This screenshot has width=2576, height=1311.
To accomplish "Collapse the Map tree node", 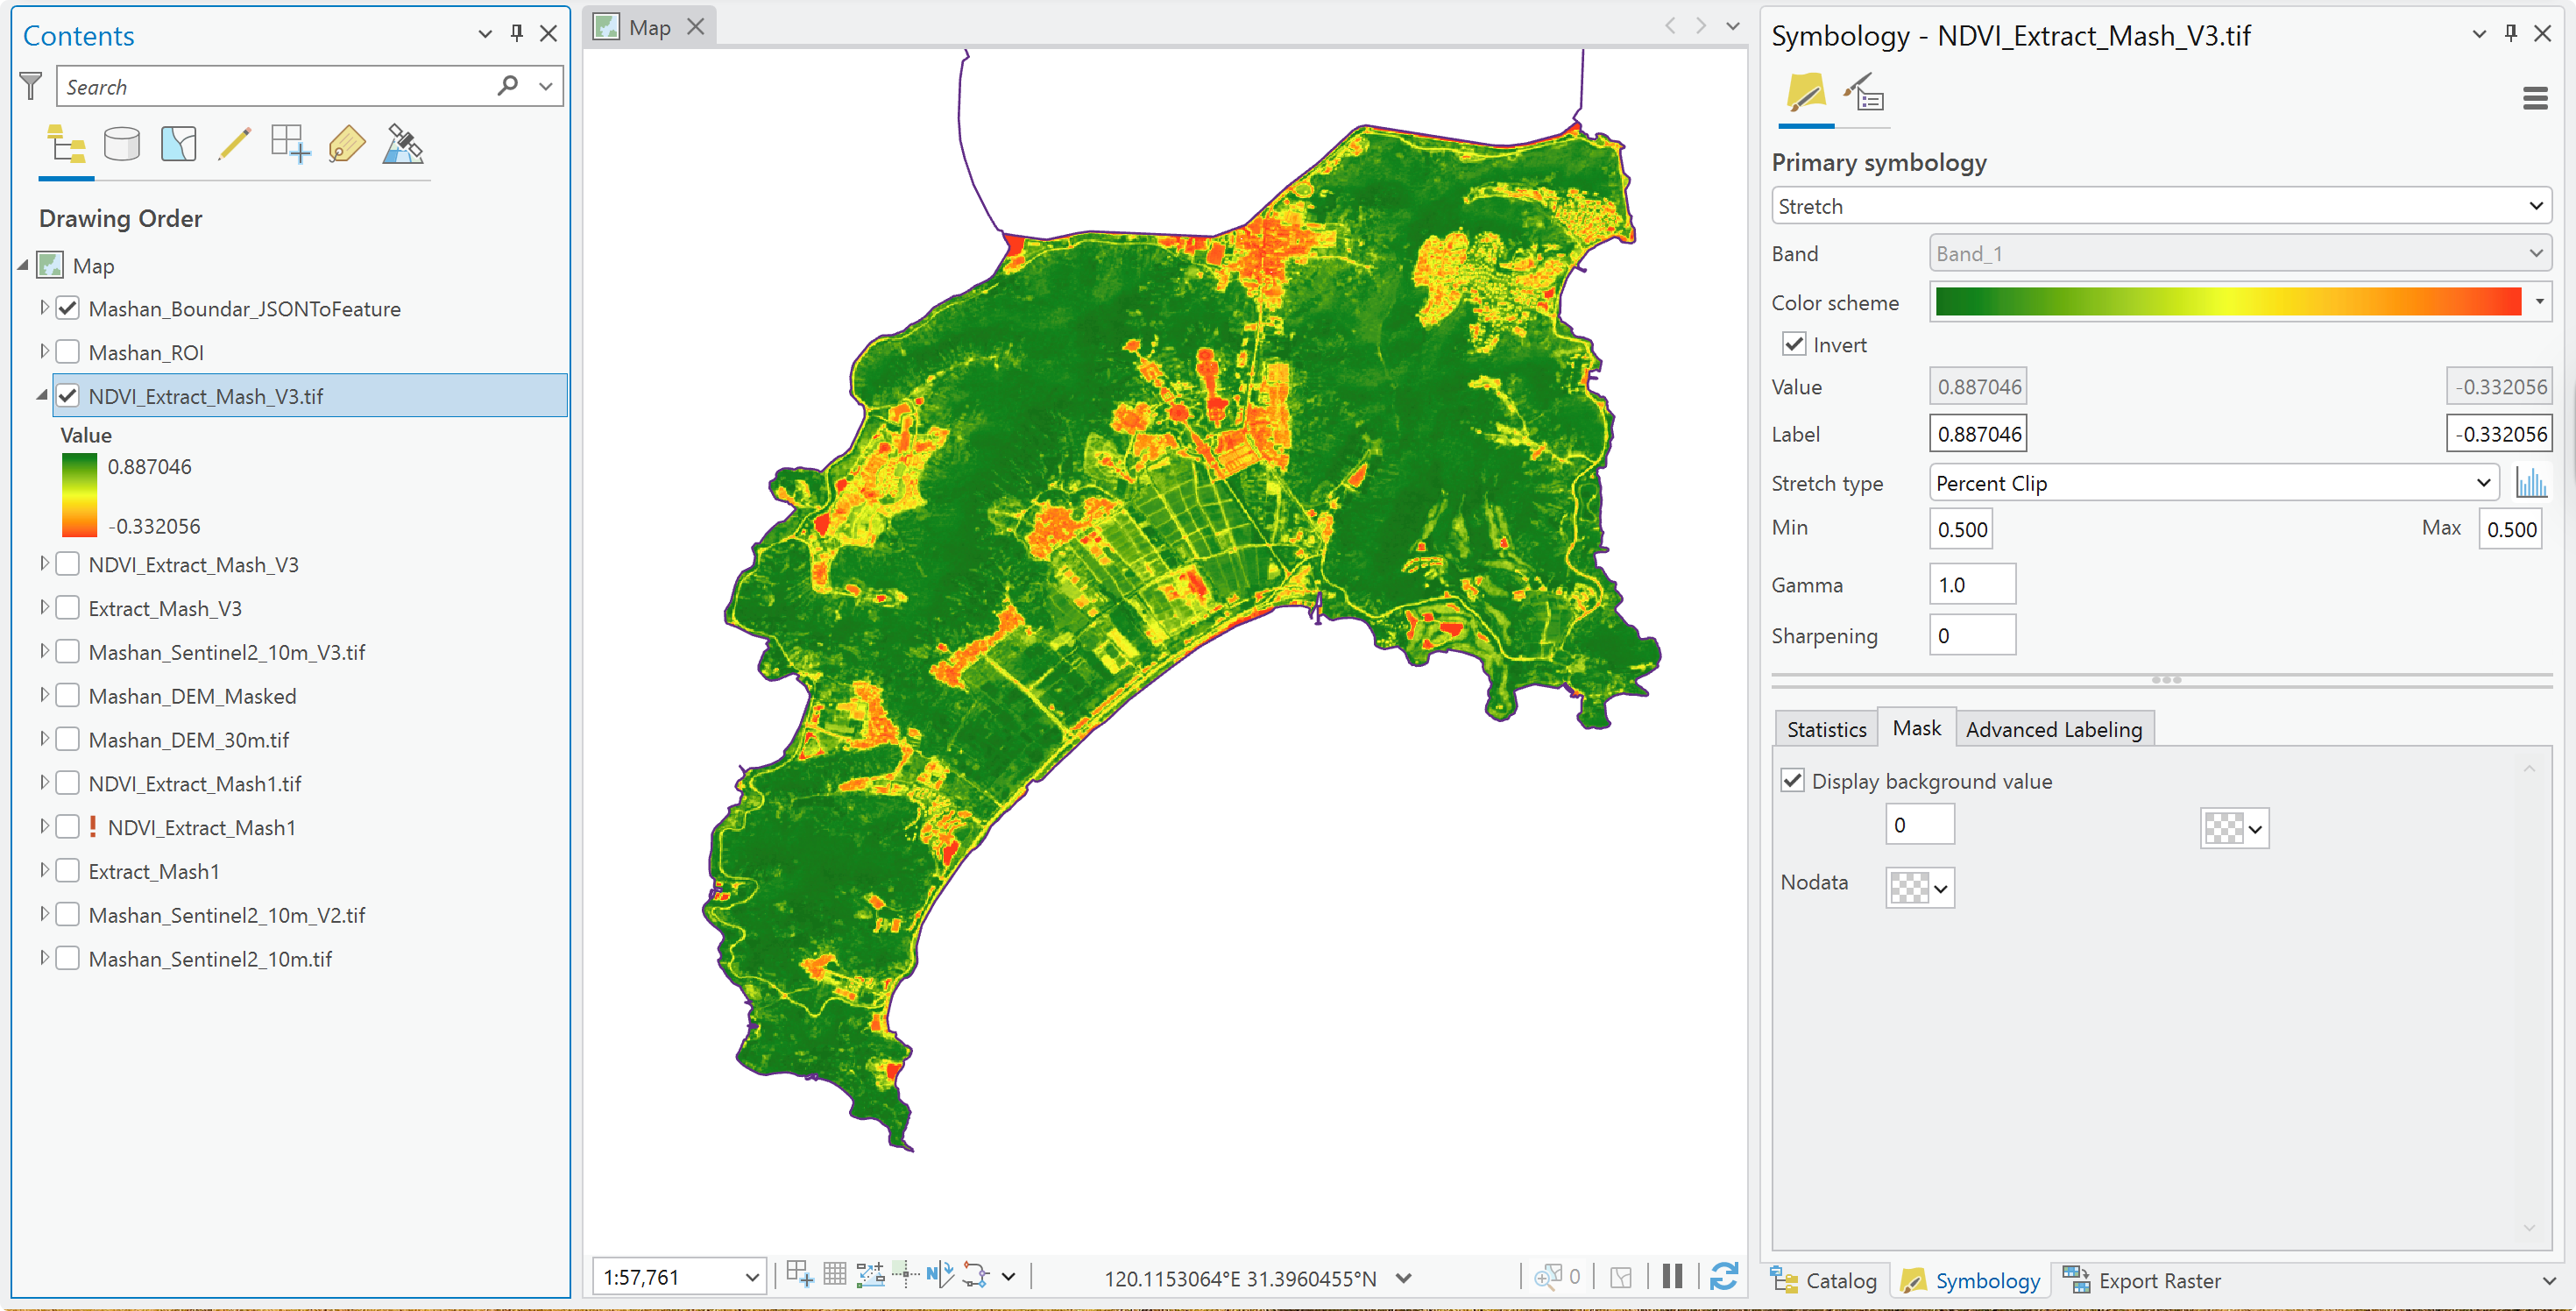I will click(x=23, y=265).
